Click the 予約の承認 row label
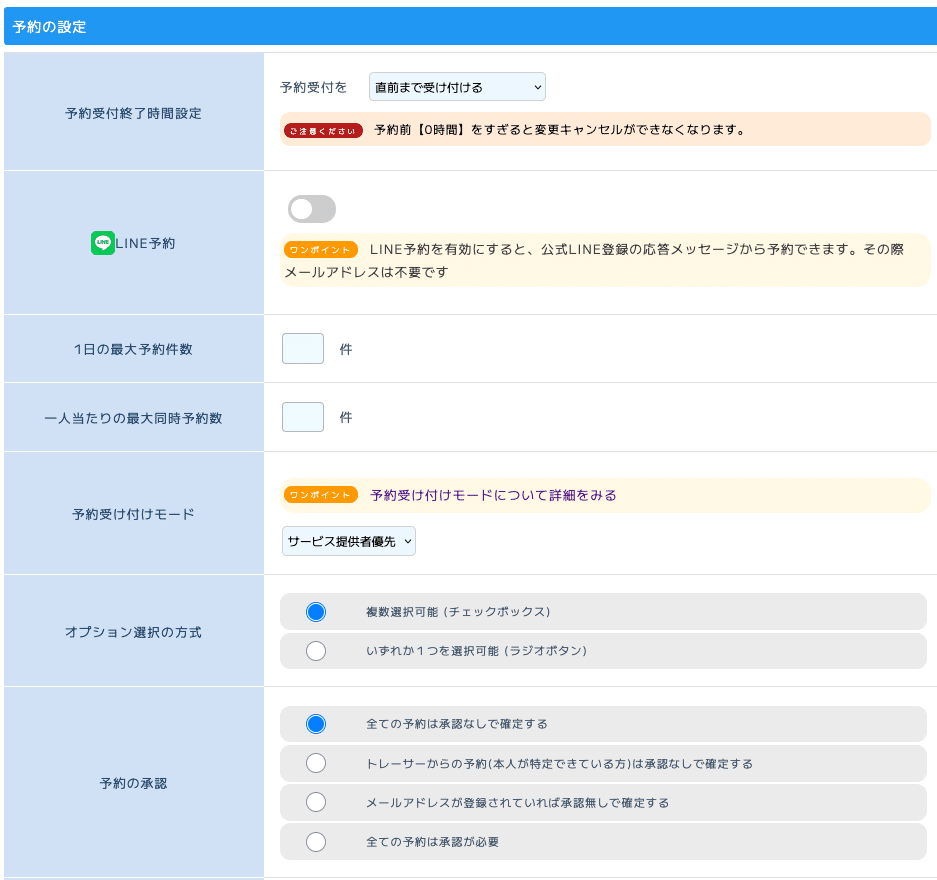This screenshot has height=880, width=937. pos(133,783)
